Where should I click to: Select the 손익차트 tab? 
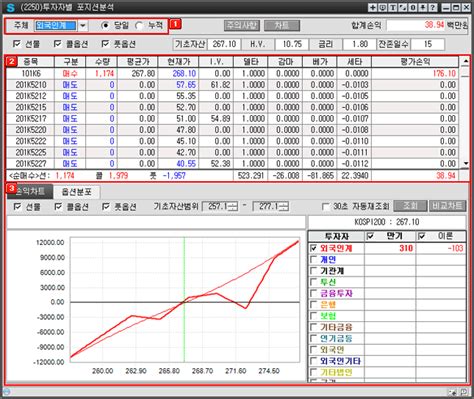point(30,191)
